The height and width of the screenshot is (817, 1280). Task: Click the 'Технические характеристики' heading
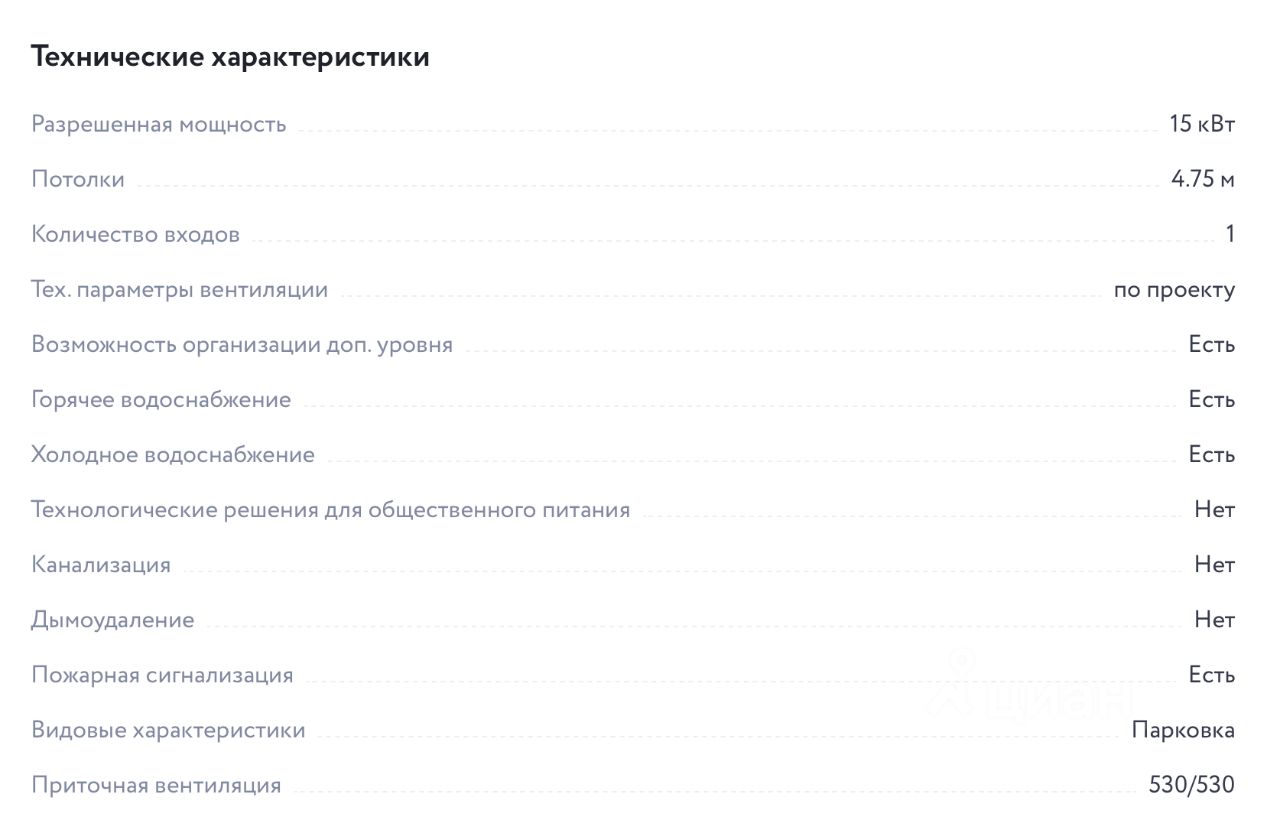(x=231, y=57)
